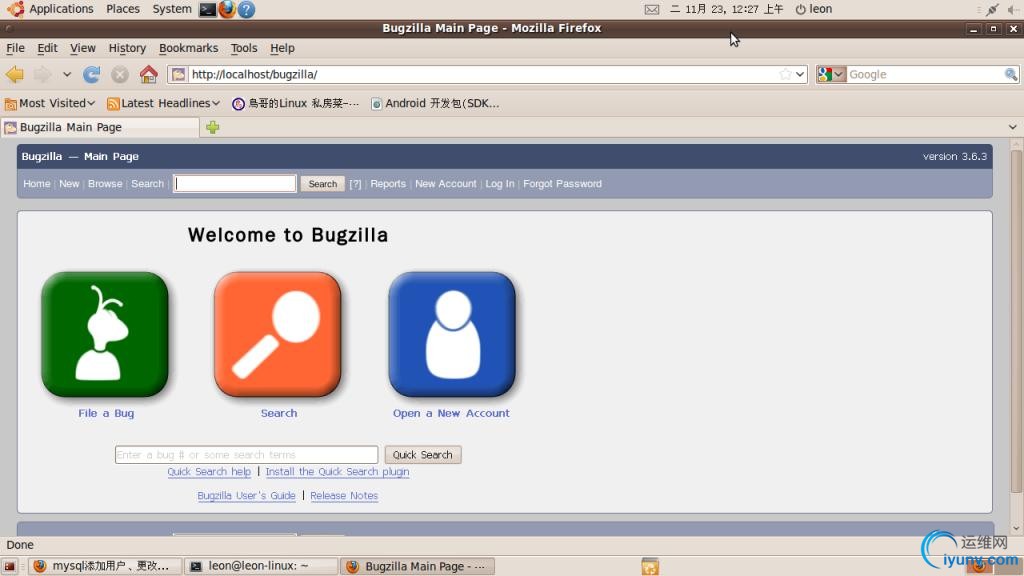Viewport: 1024px width, 576px height.
Task: Click the volume icon in the top panel
Action: 1013,9
